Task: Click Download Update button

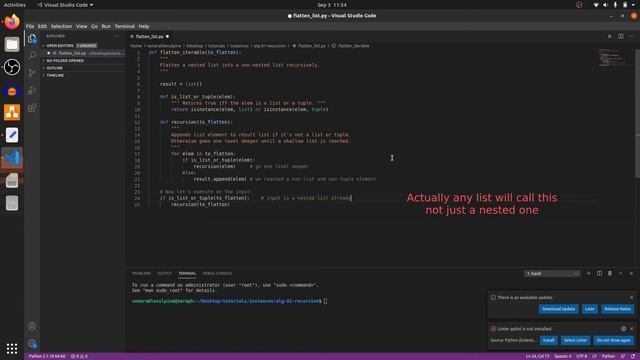Action: point(558,309)
